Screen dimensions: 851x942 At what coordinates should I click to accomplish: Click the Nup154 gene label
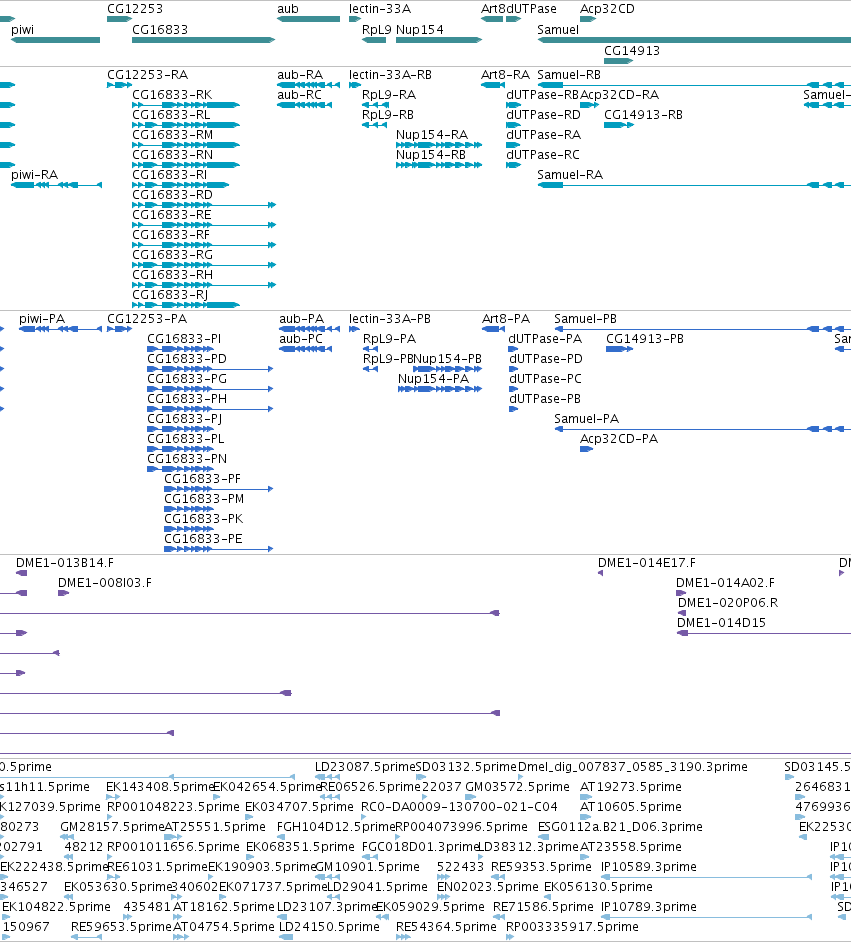[419, 29]
